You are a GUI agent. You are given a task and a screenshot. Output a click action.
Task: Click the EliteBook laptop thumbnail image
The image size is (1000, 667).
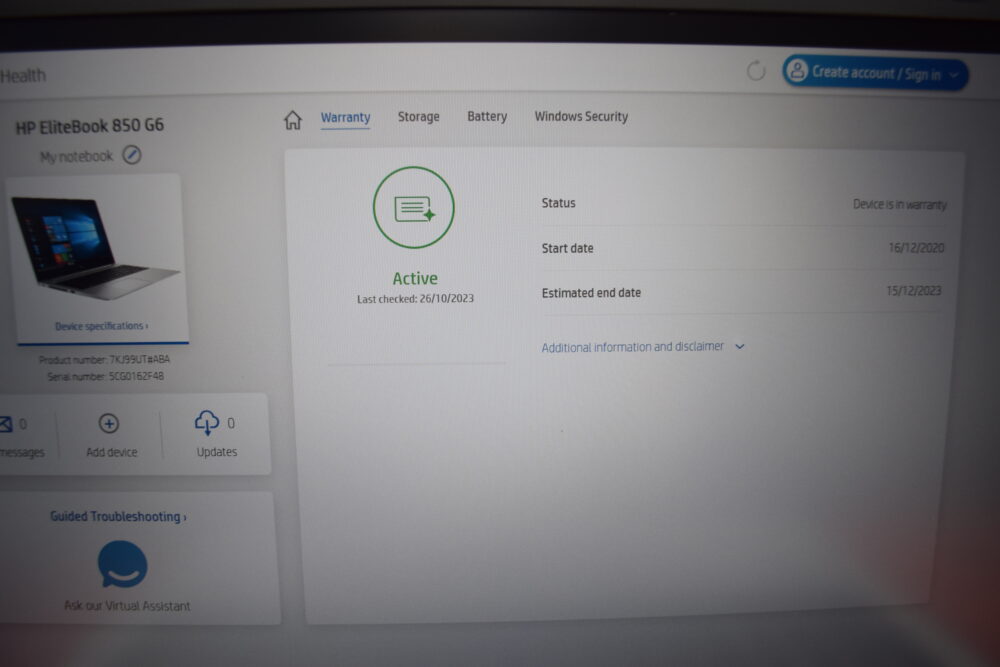94,247
